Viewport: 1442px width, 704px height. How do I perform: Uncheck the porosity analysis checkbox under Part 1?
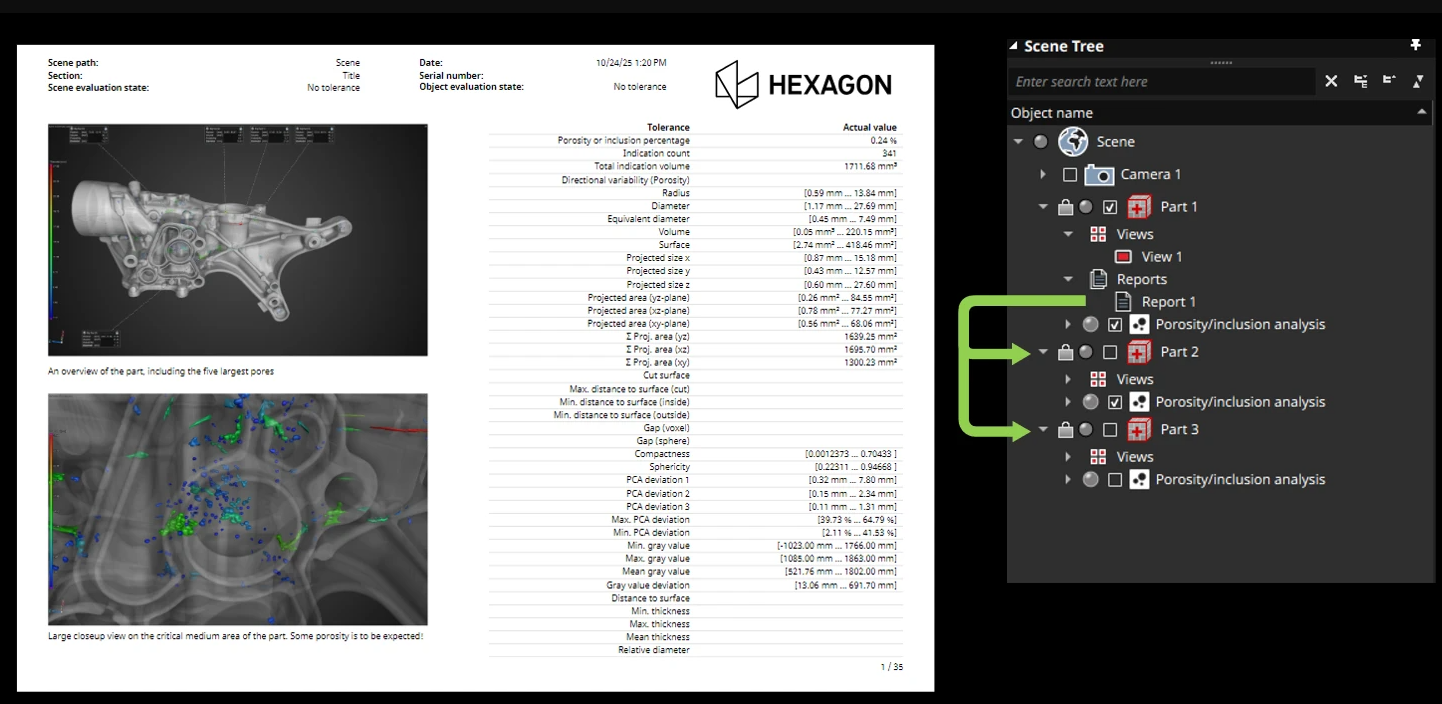point(1115,324)
